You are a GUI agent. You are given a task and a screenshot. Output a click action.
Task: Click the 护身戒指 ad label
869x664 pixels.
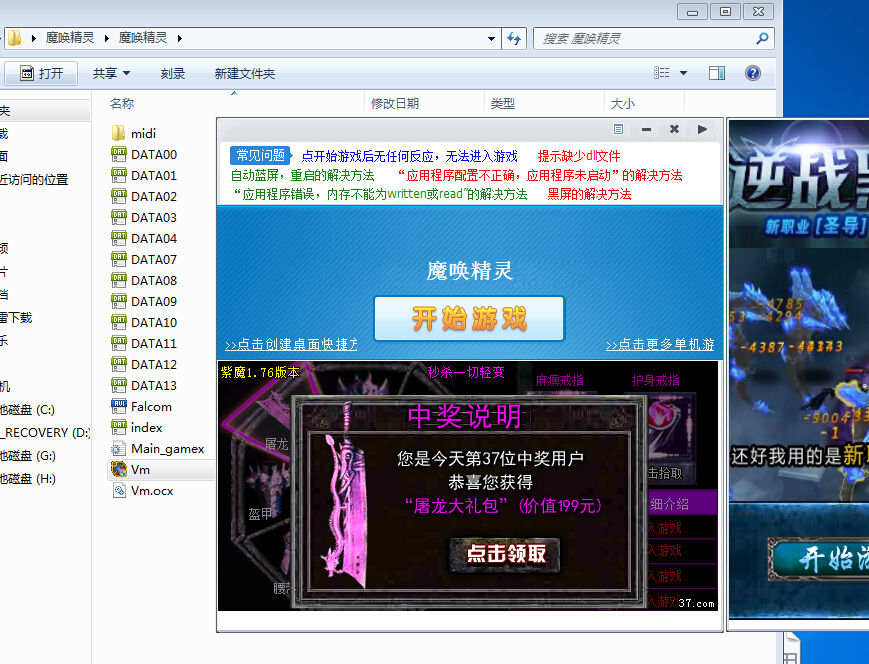[x=656, y=380]
